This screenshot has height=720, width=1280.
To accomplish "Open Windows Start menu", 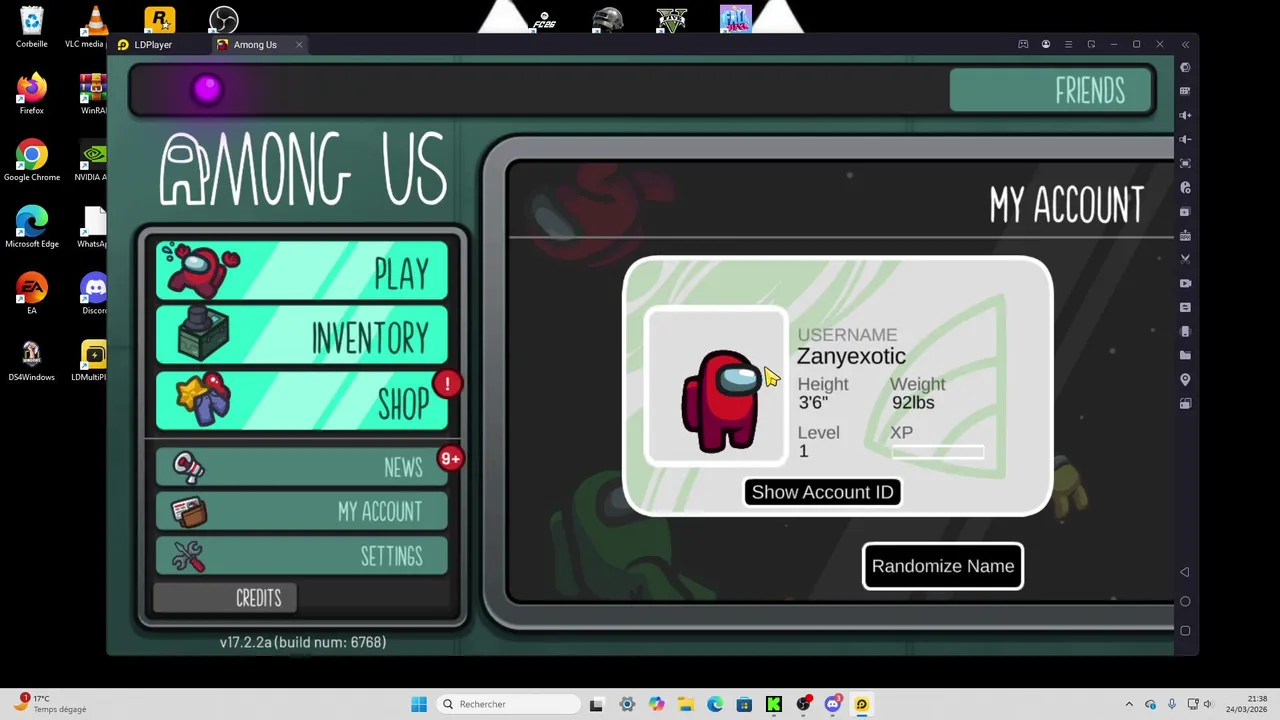I will click(x=419, y=704).
